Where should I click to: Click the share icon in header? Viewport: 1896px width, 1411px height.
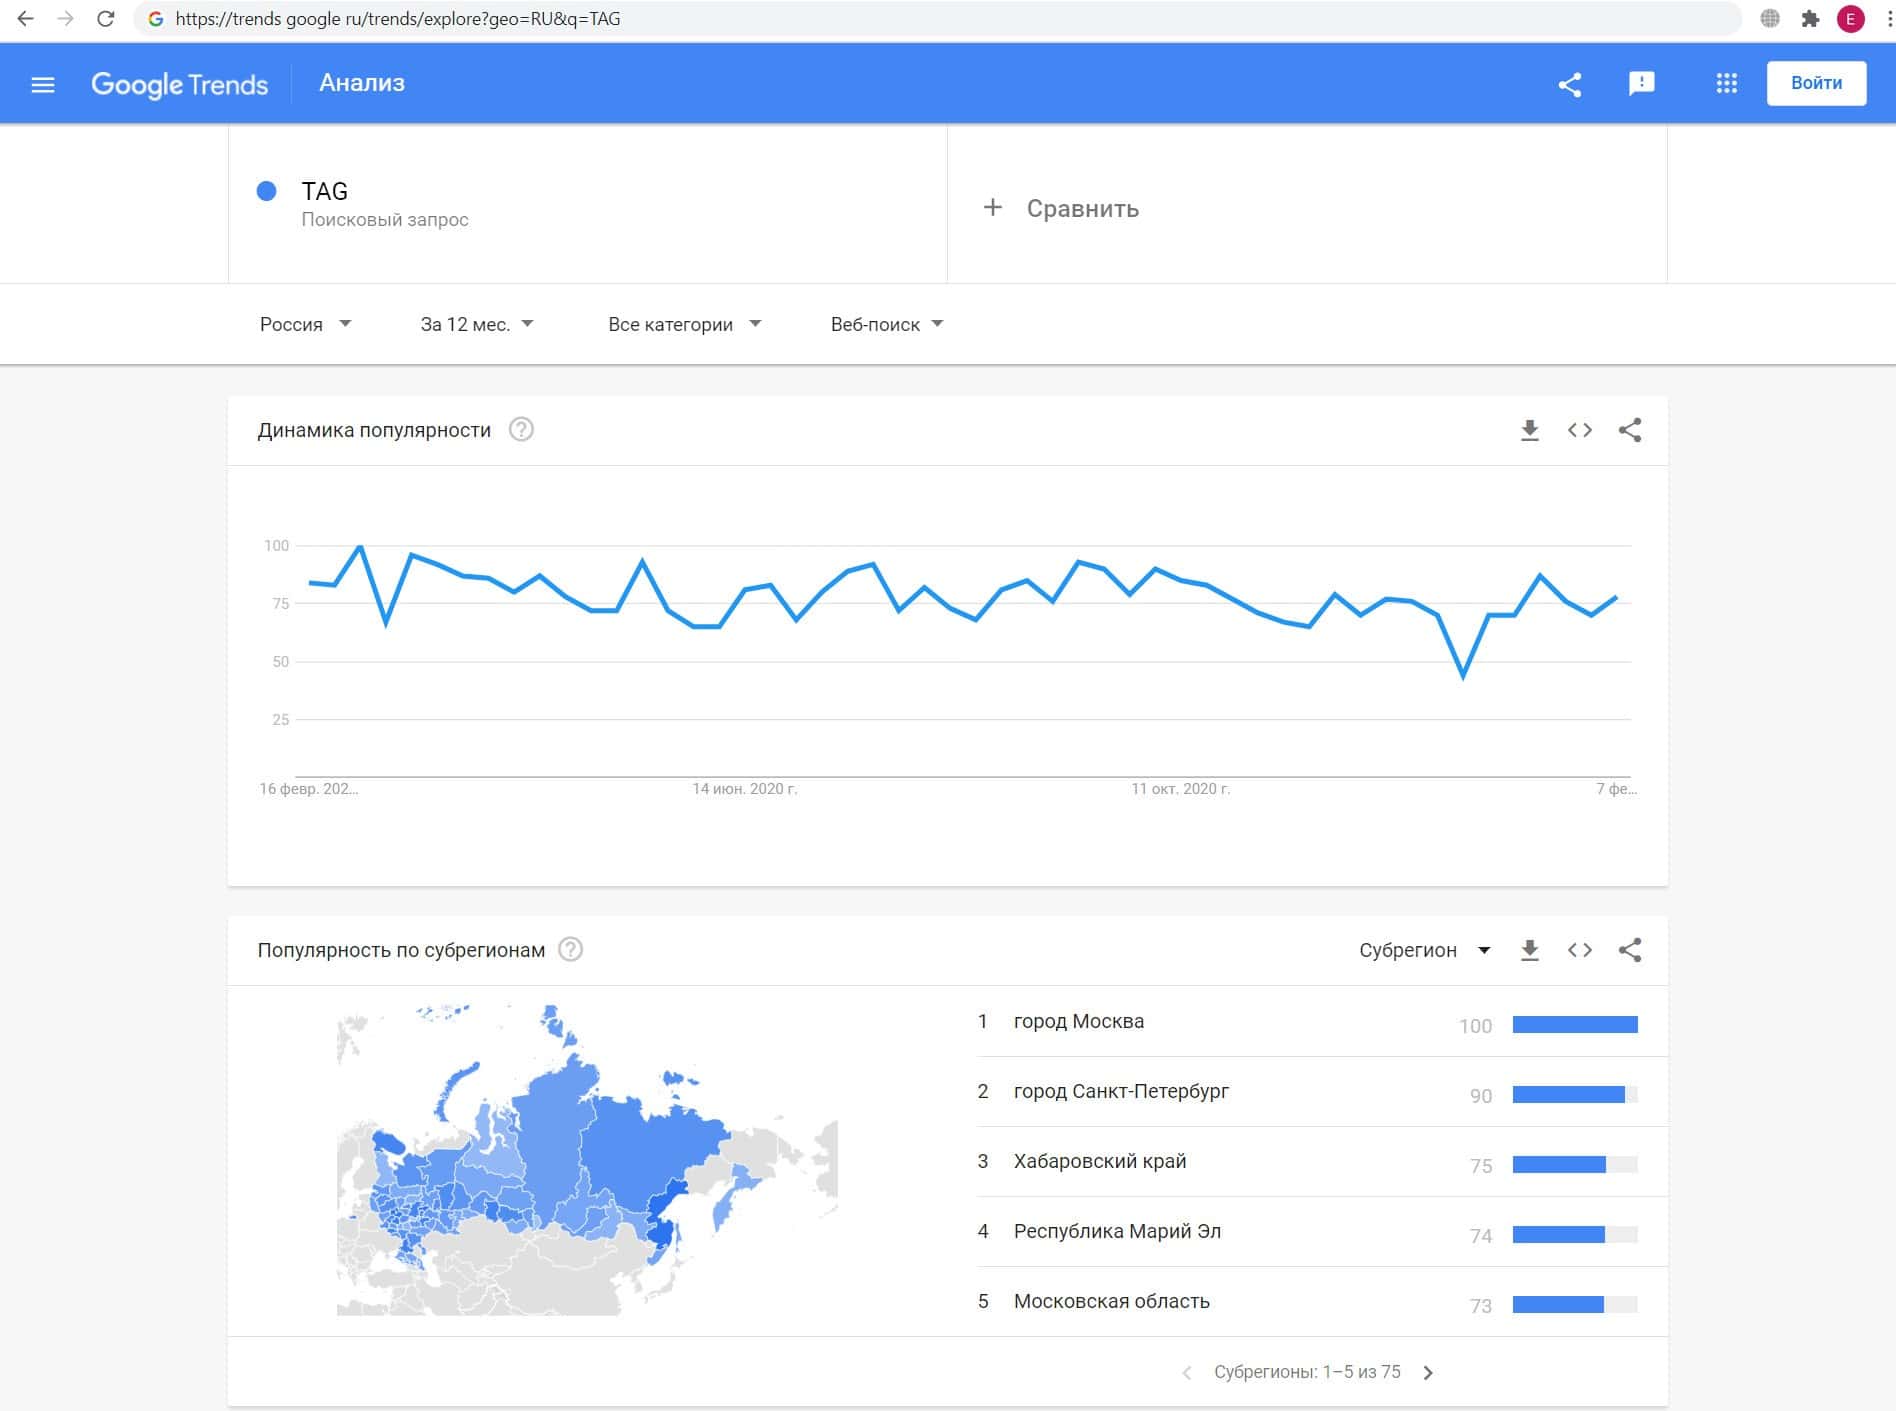pos(1570,85)
